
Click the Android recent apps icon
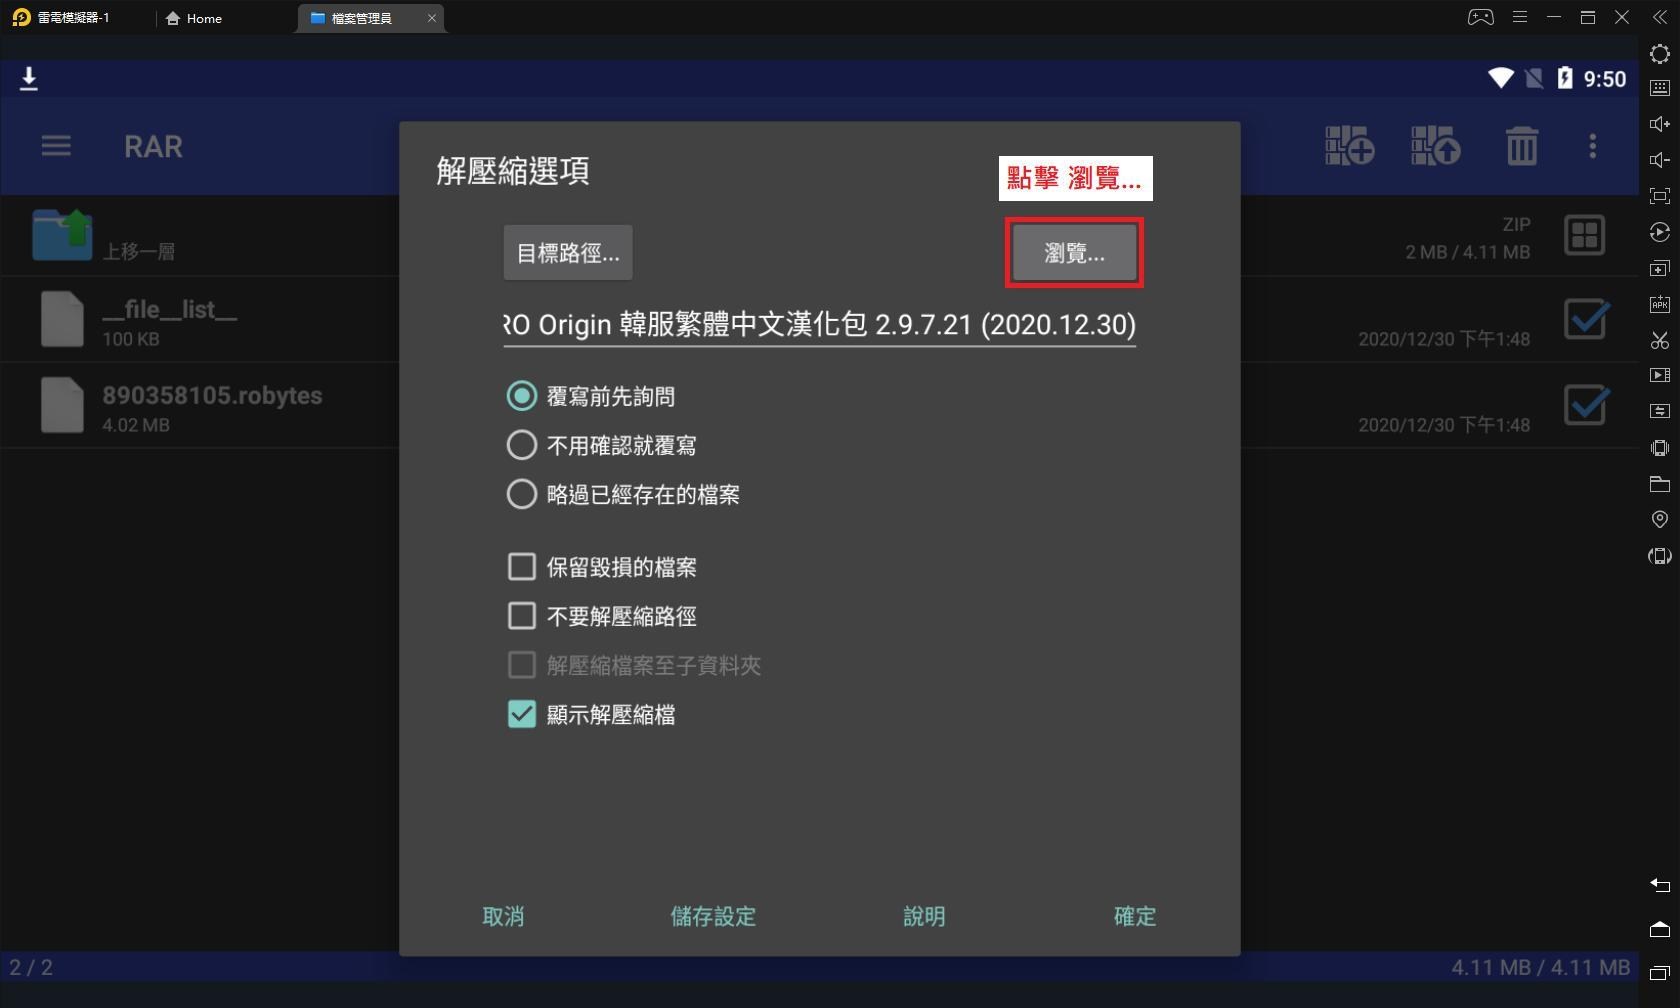[x=1659, y=972]
